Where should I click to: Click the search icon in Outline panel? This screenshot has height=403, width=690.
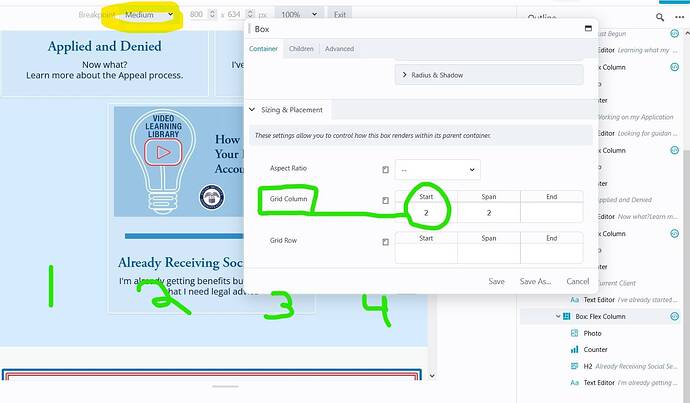(661, 17)
